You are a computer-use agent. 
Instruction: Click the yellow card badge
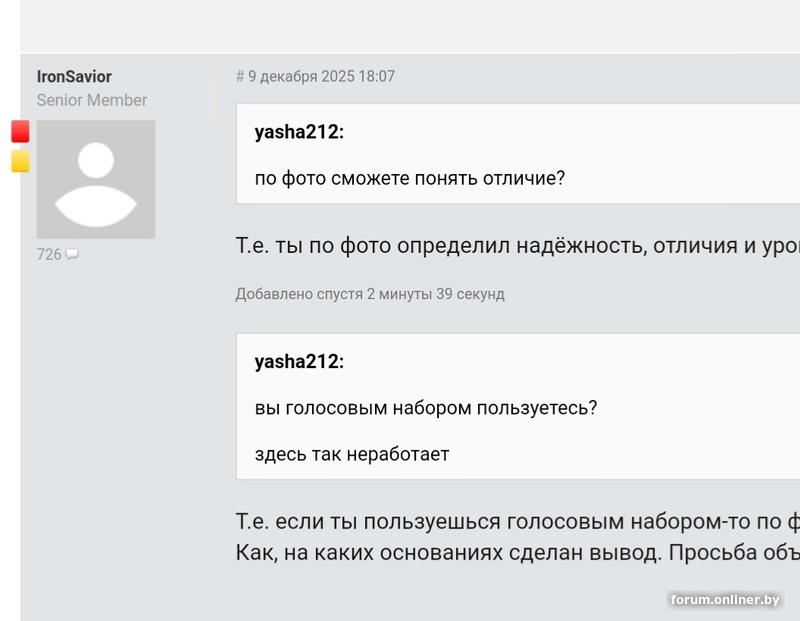point(20,161)
